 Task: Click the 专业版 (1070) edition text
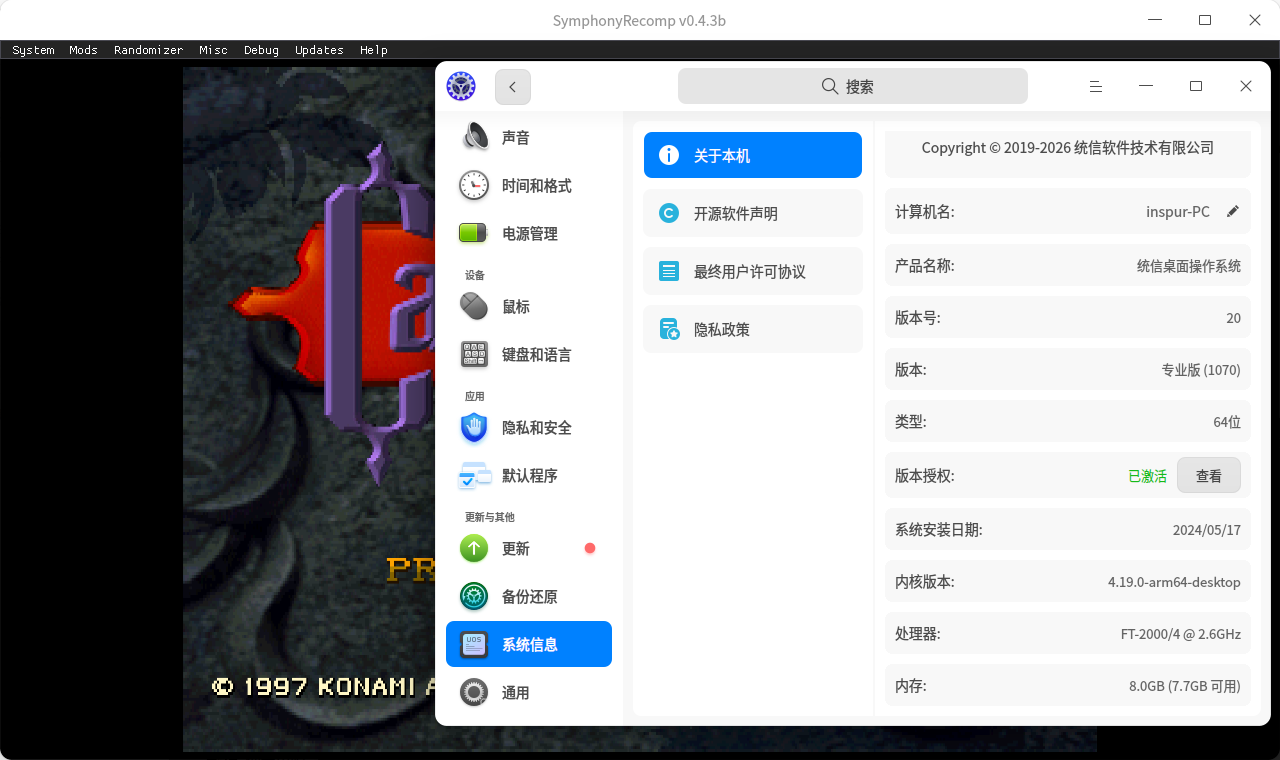[1201, 370]
